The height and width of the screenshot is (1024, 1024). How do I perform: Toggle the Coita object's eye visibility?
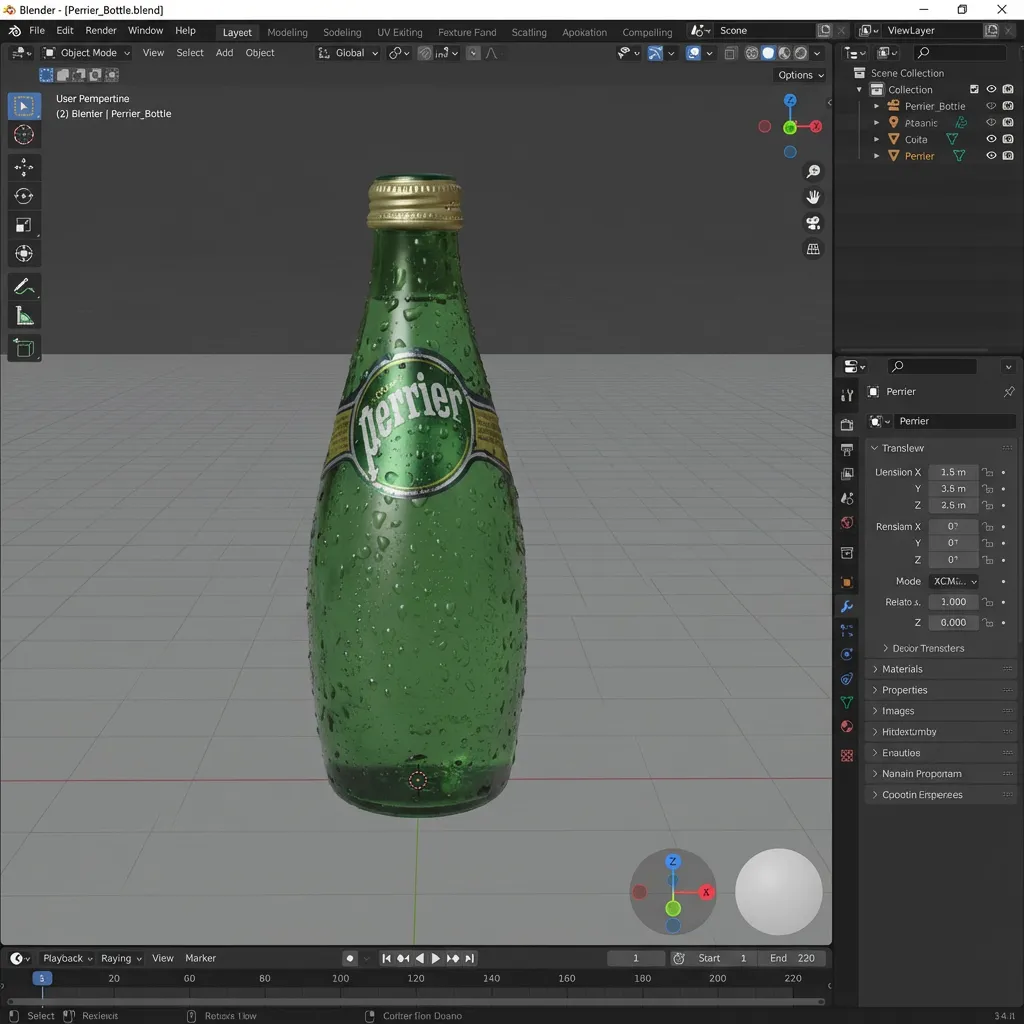(x=991, y=139)
